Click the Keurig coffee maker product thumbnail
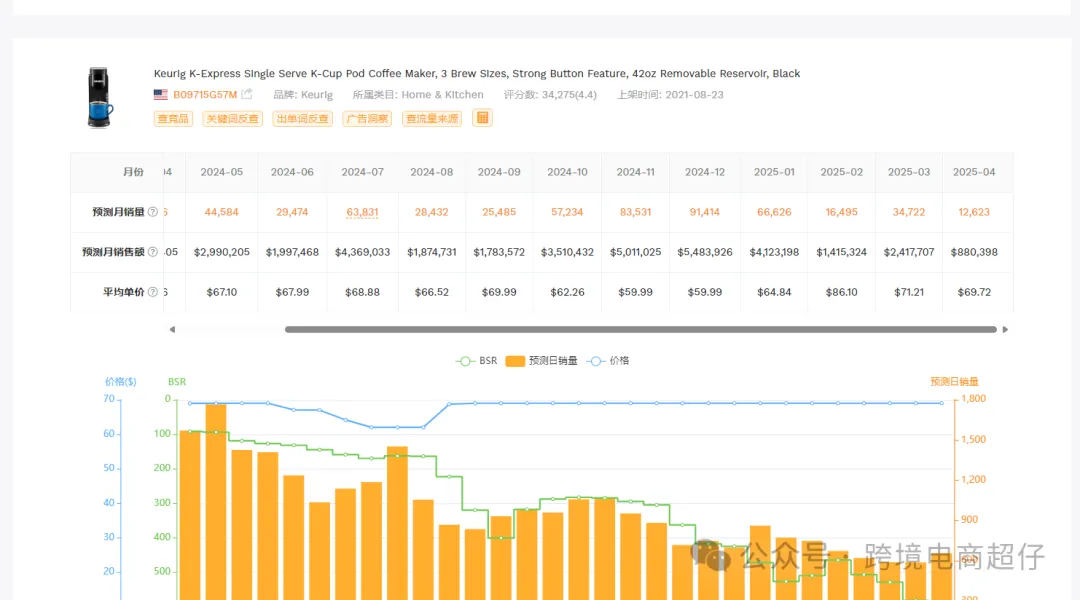Screen dimensions: 1080x600 (100, 97)
